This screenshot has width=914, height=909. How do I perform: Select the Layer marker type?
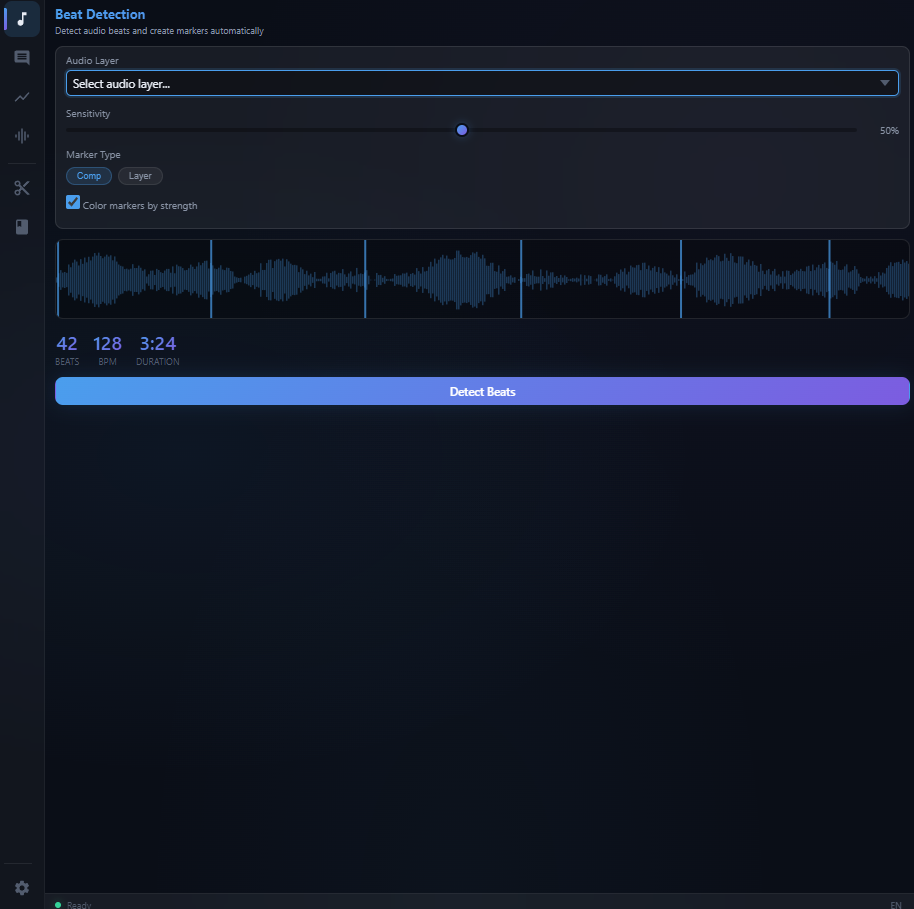point(140,176)
